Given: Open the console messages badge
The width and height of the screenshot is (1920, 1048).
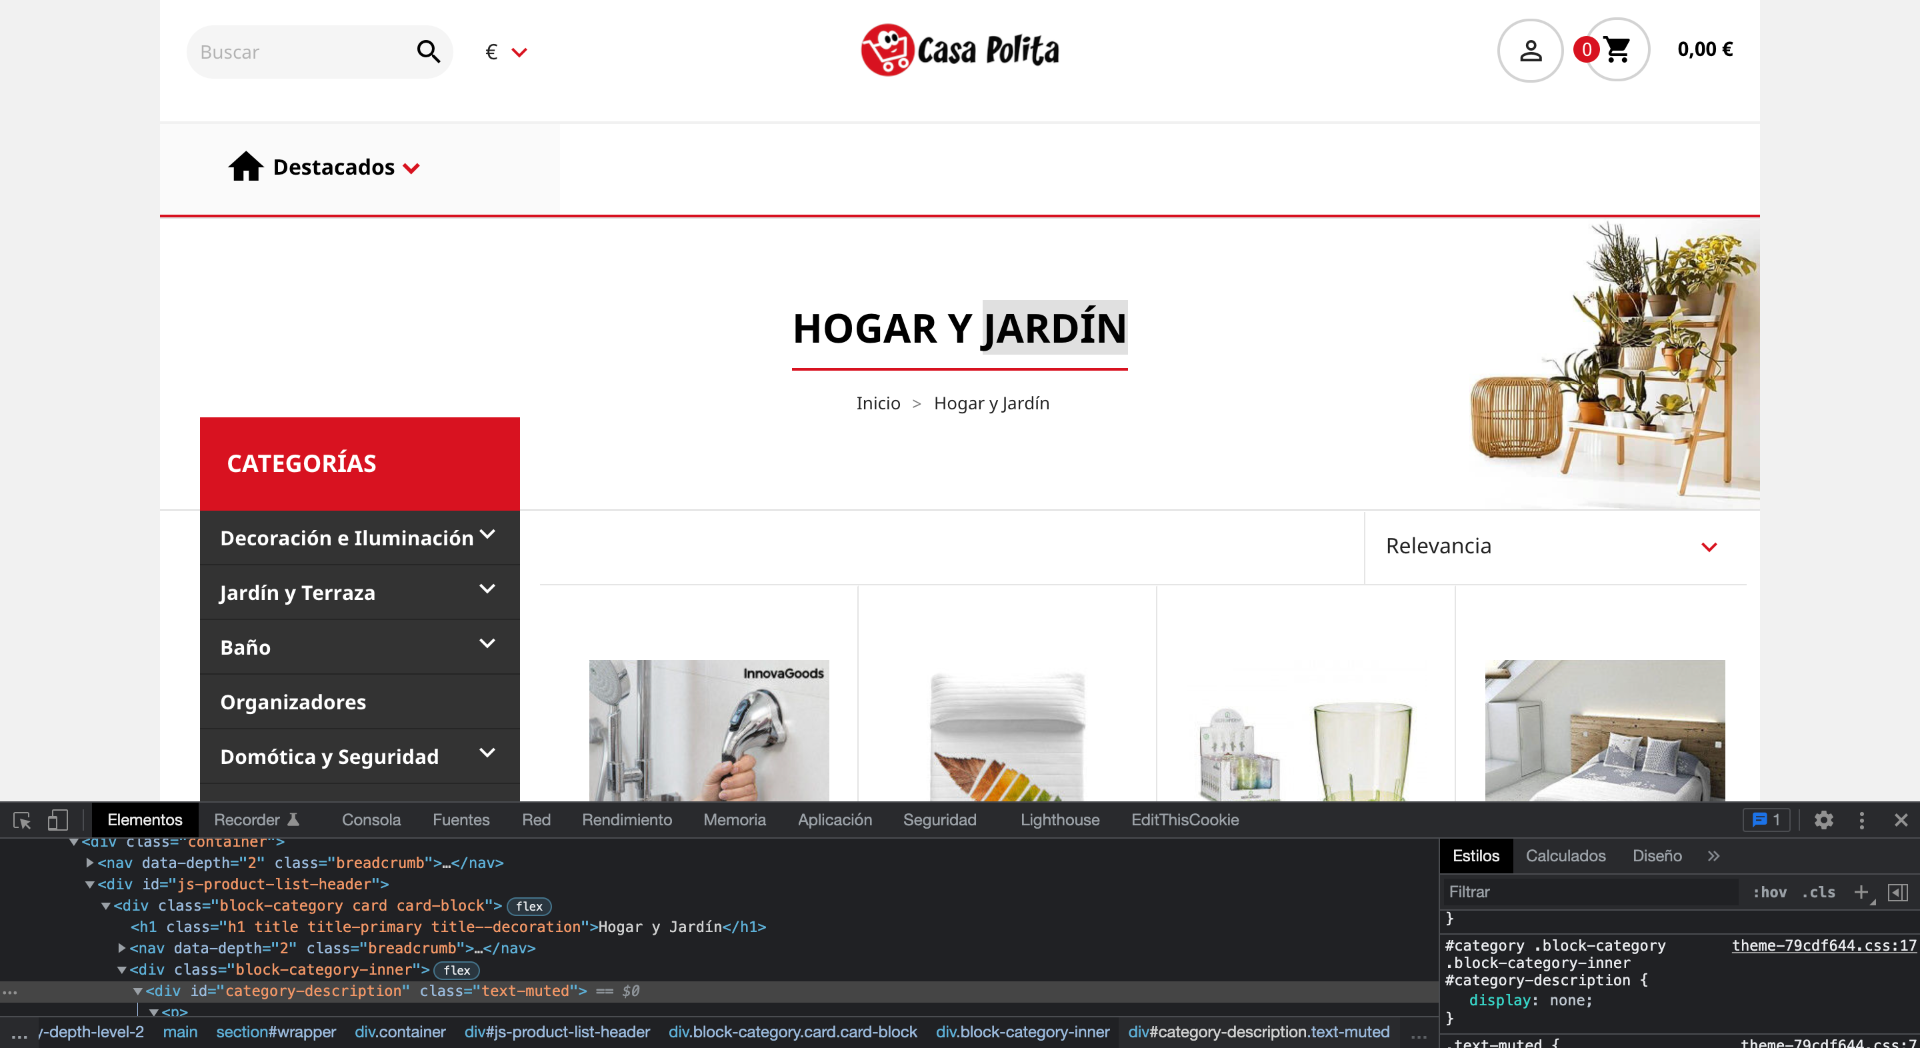Looking at the screenshot, I should coord(1767,820).
